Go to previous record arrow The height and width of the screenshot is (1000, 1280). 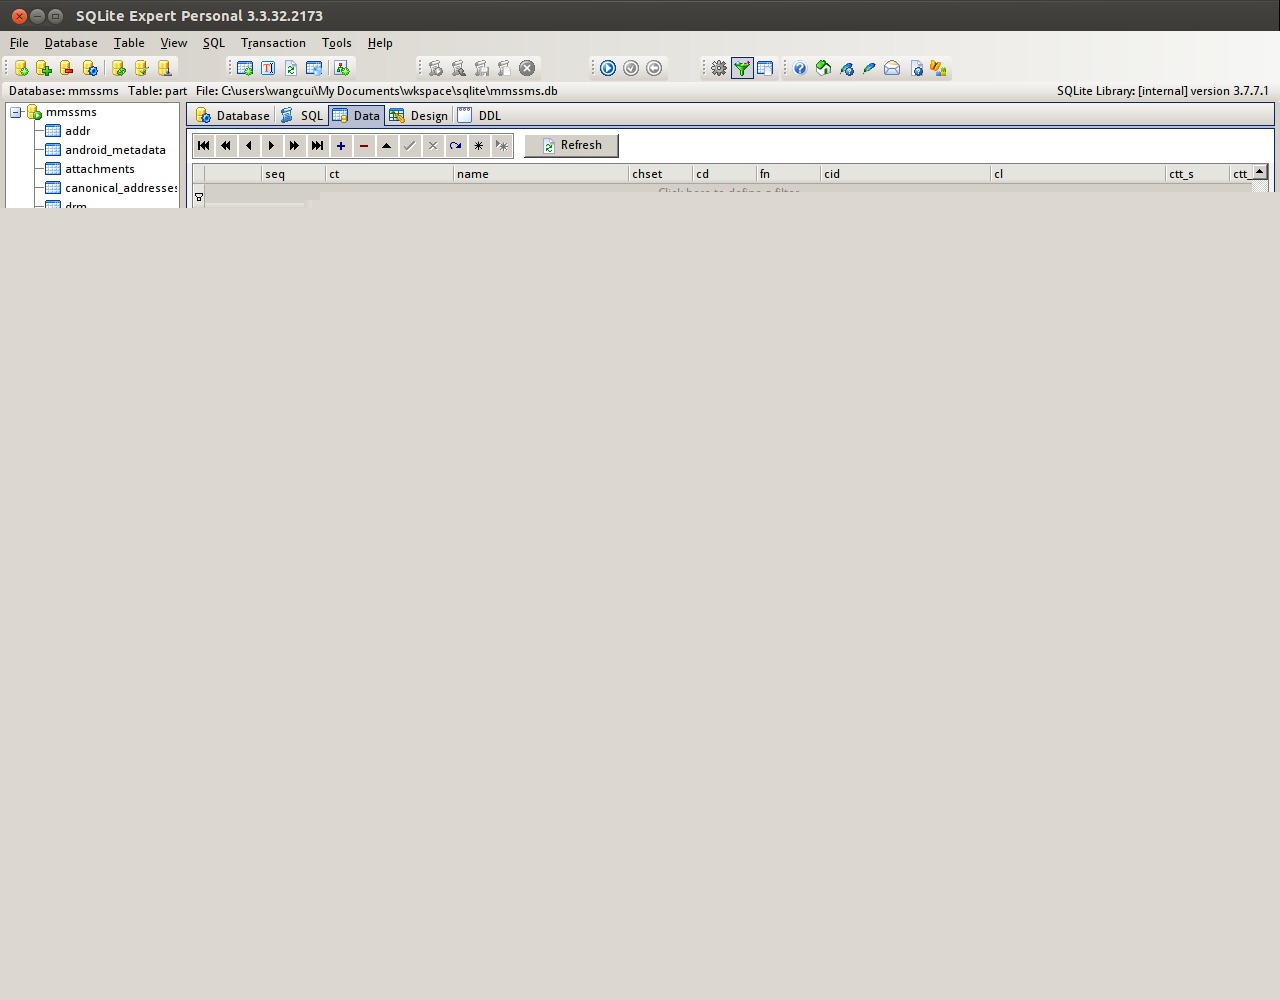[x=249, y=146]
